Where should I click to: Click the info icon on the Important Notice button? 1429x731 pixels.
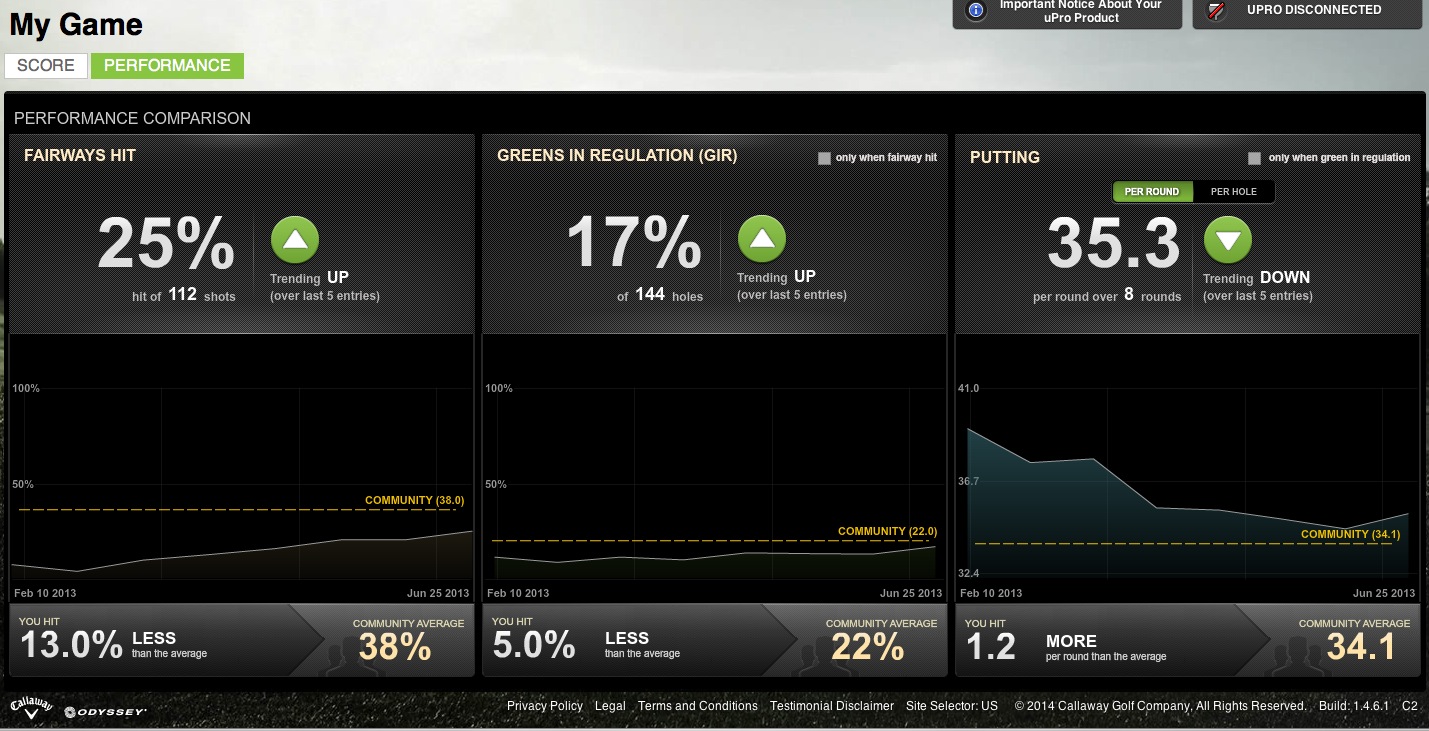[x=975, y=11]
